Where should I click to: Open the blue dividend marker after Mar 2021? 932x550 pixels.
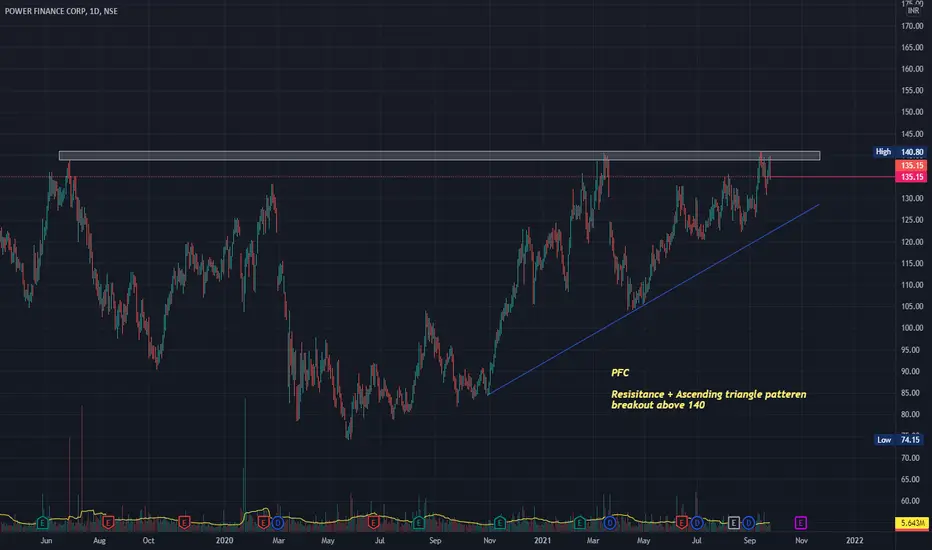point(609,523)
